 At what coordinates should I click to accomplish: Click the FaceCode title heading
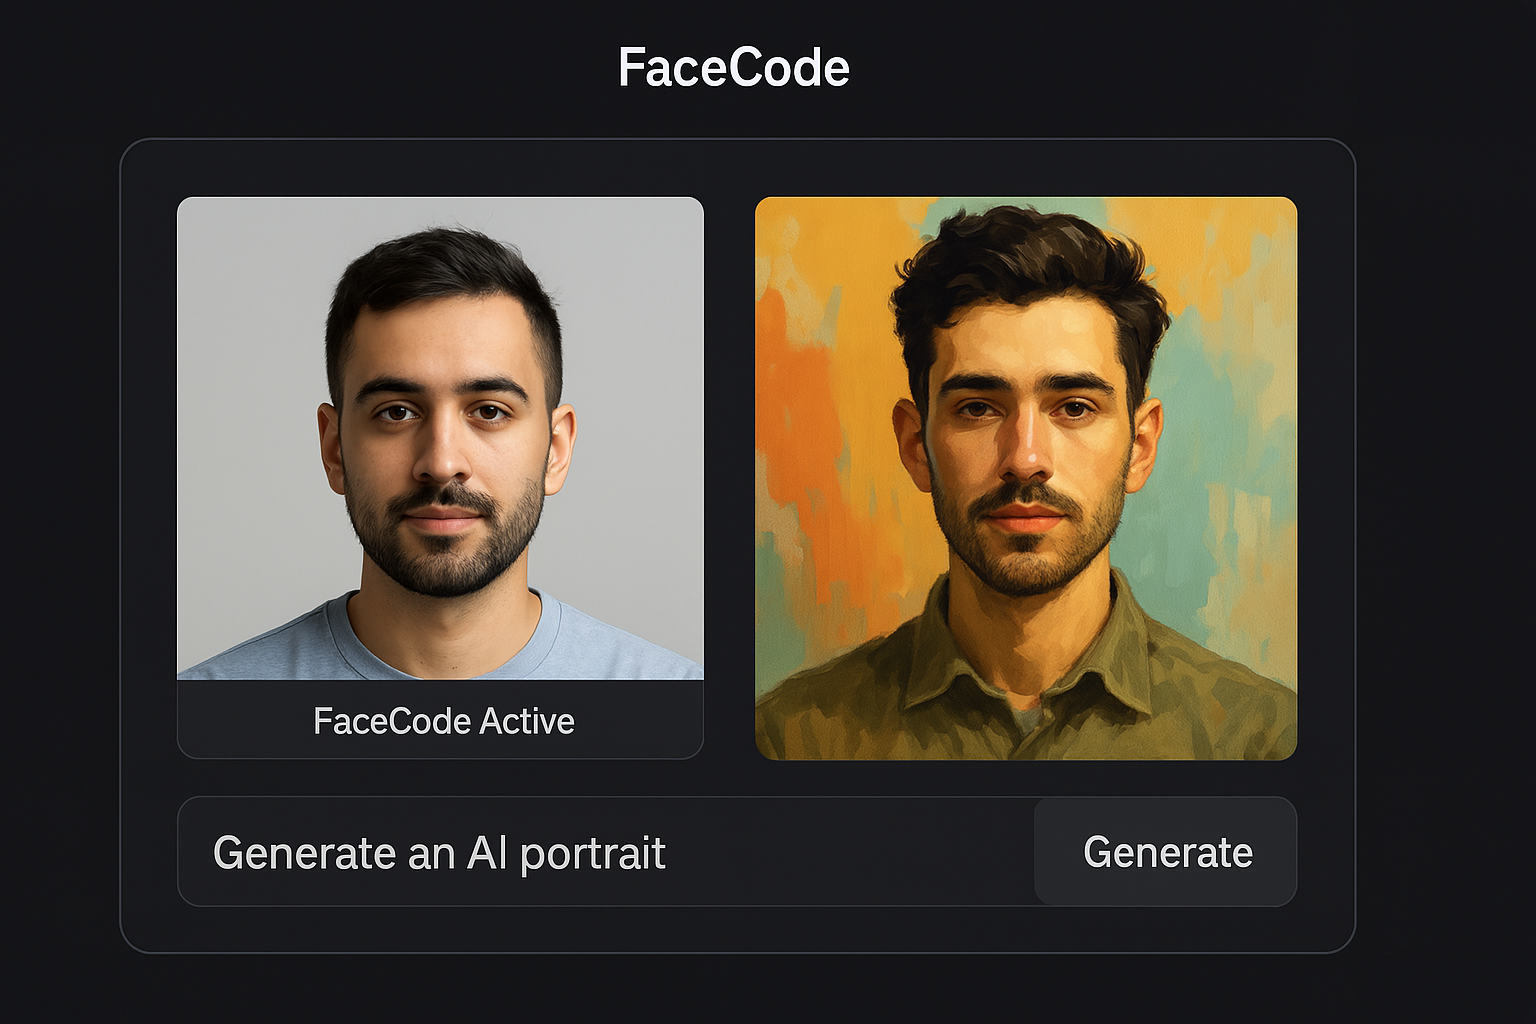(734, 68)
